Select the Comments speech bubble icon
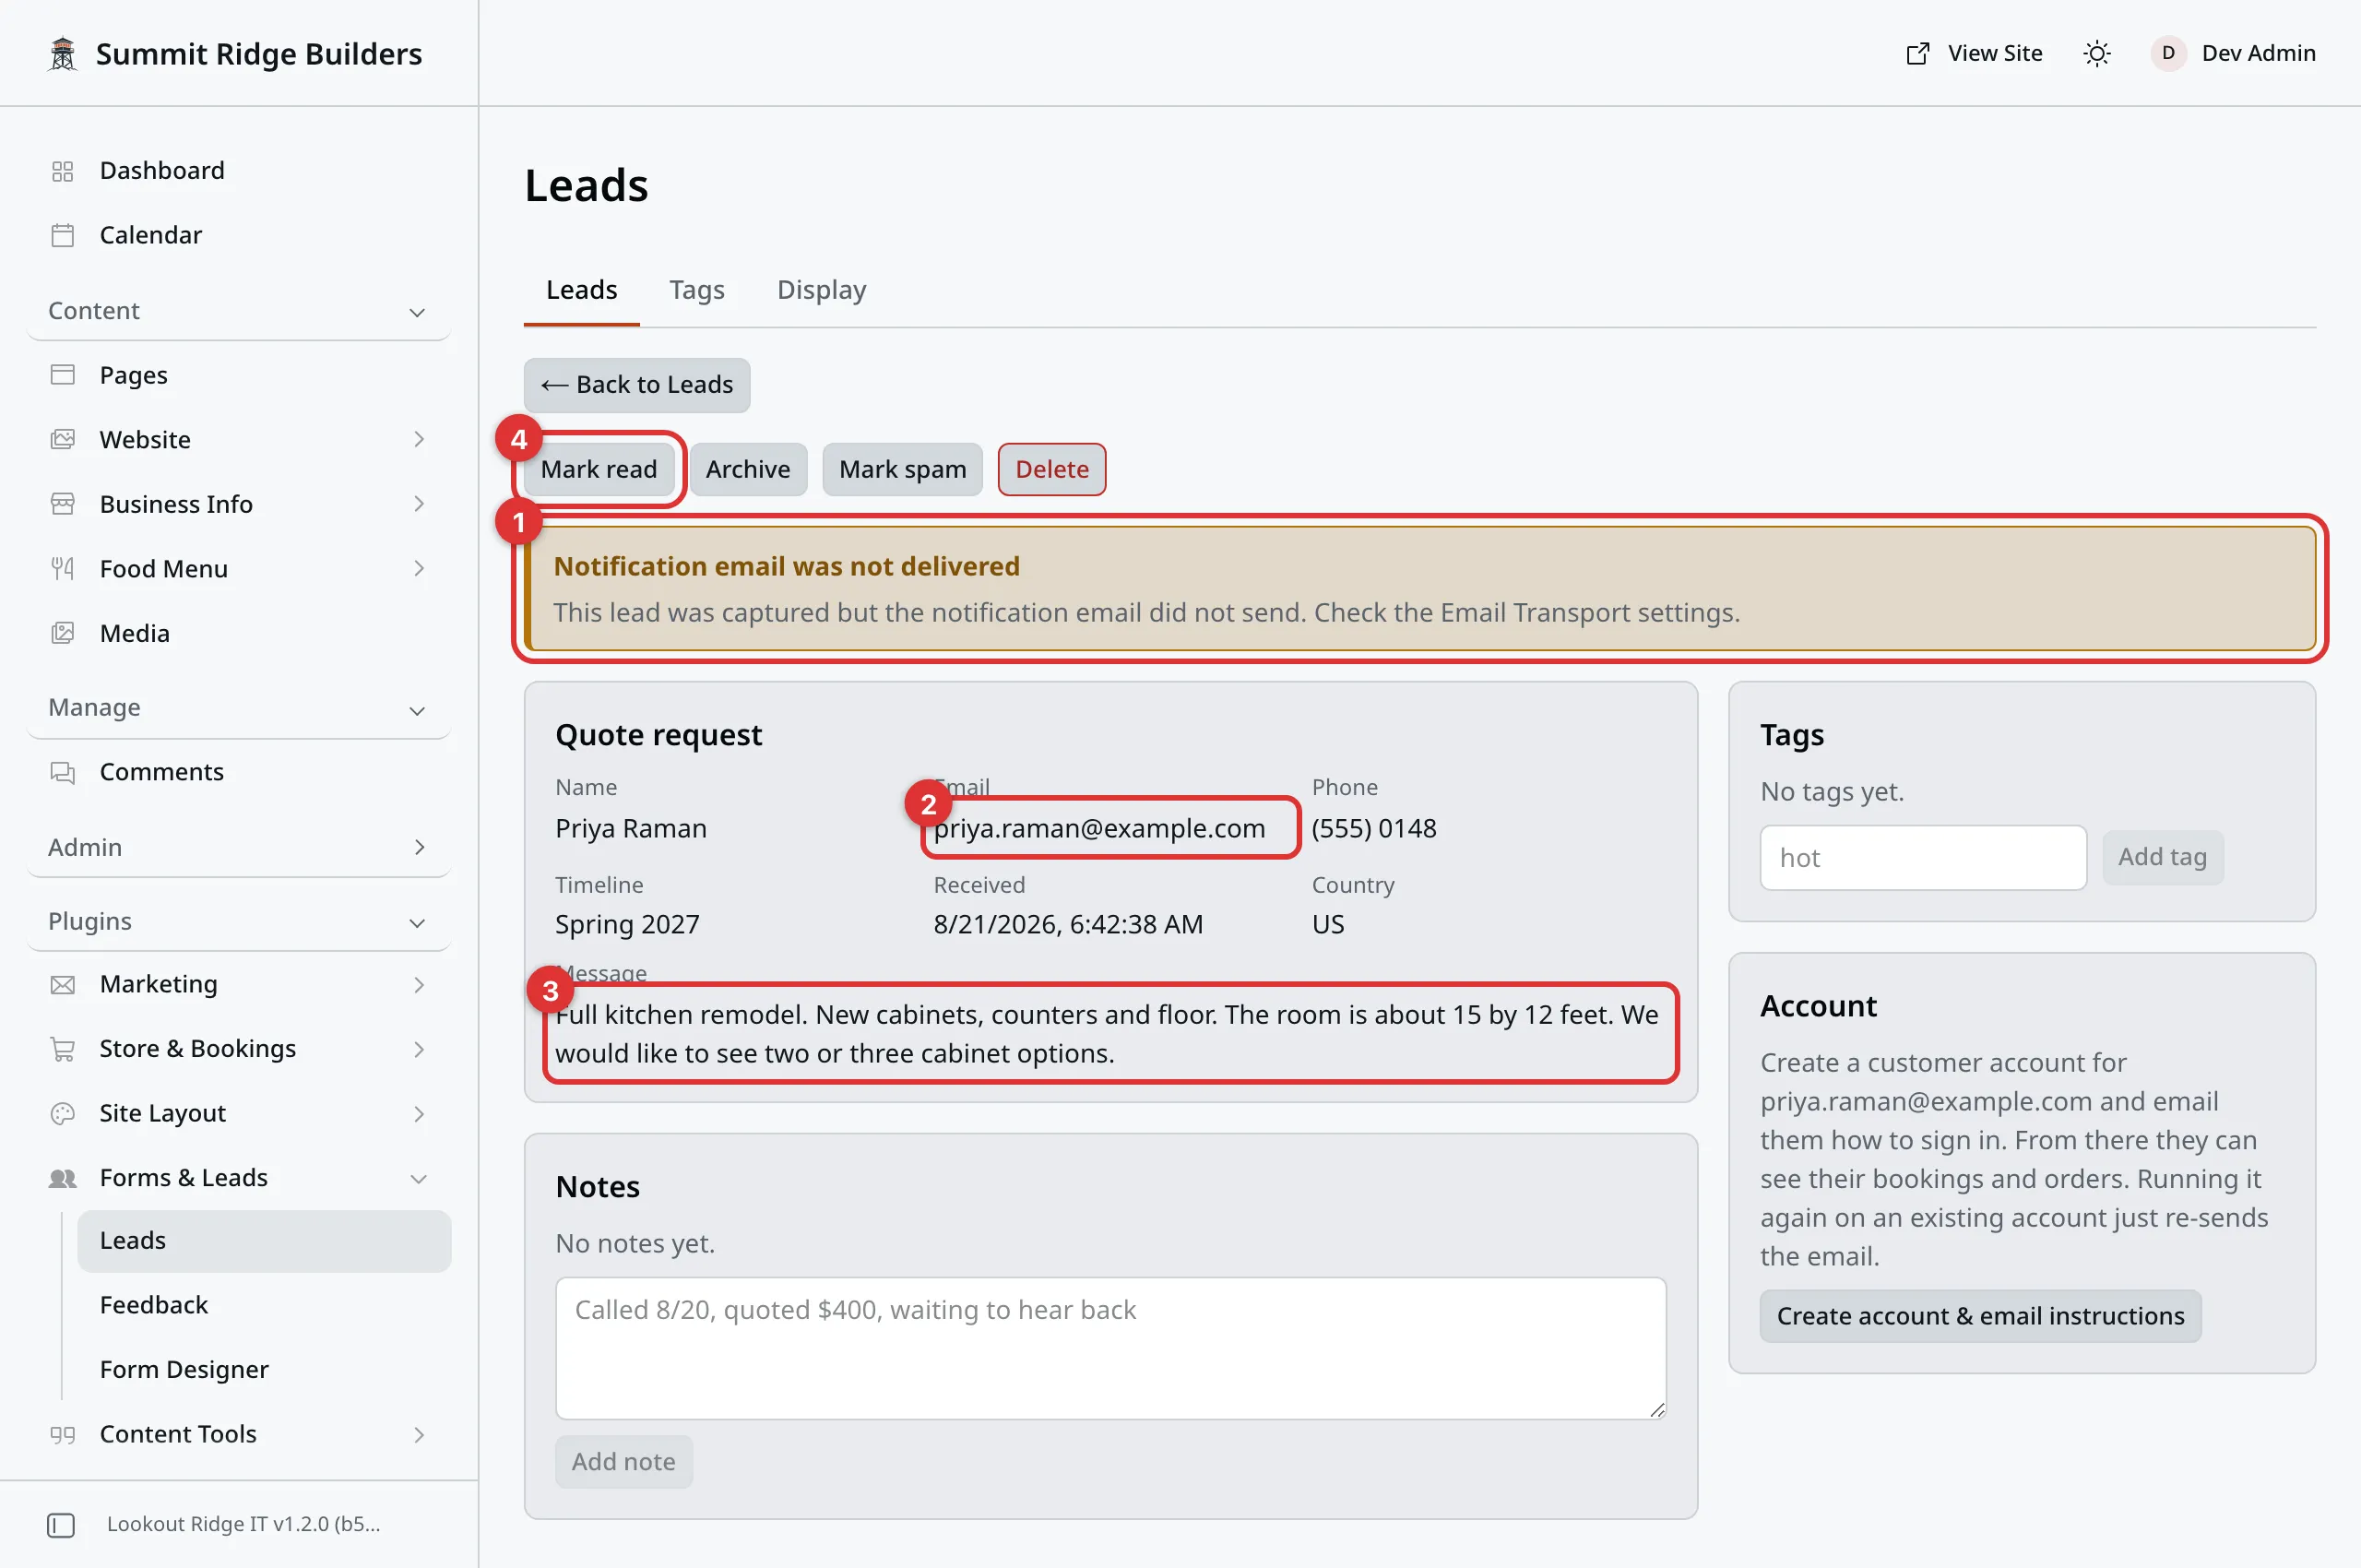The height and width of the screenshot is (1568, 2361). [62, 772]
